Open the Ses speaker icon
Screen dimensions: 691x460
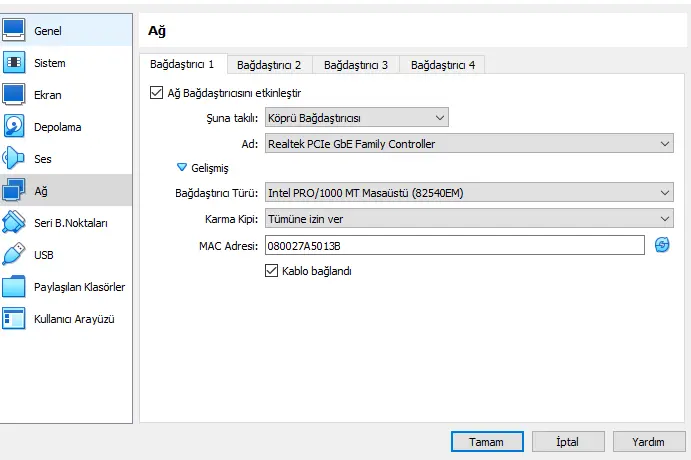pyautogui.click(x=13, y=158)
